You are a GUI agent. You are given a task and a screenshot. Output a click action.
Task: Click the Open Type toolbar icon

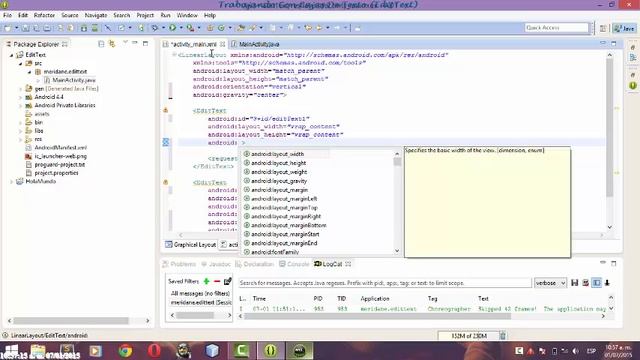coord(241,28)
